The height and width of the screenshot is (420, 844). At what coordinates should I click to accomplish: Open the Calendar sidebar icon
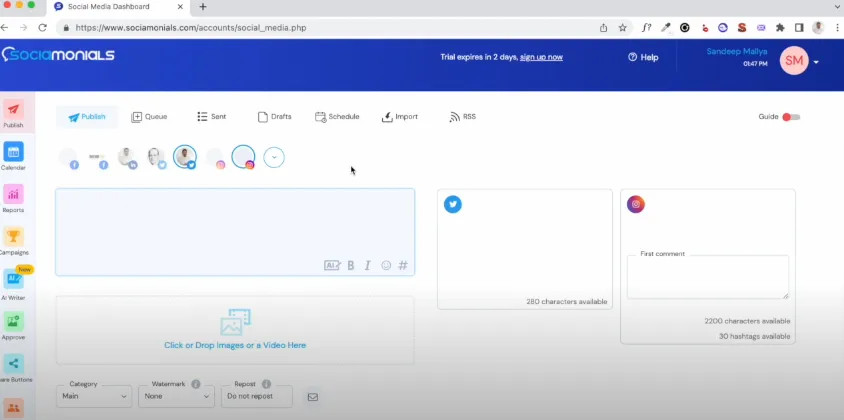pyautogui.click(x=13, y=152)
